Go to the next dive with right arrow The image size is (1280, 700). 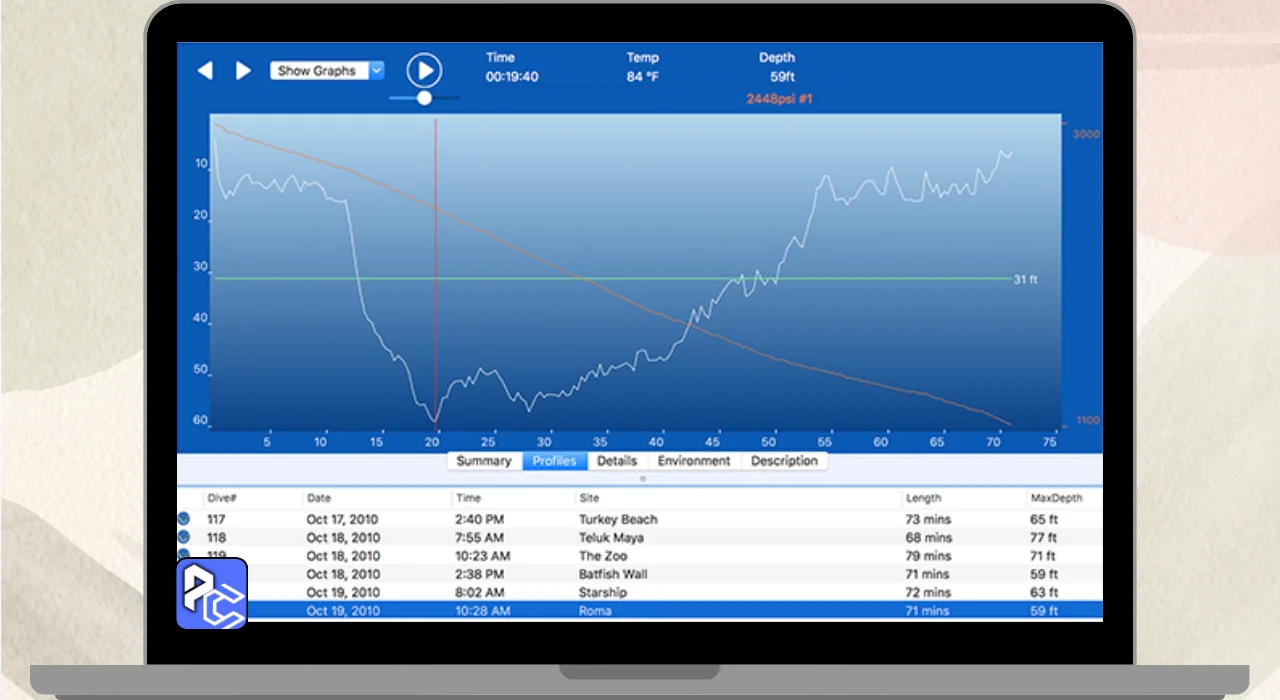click(243, 71)
